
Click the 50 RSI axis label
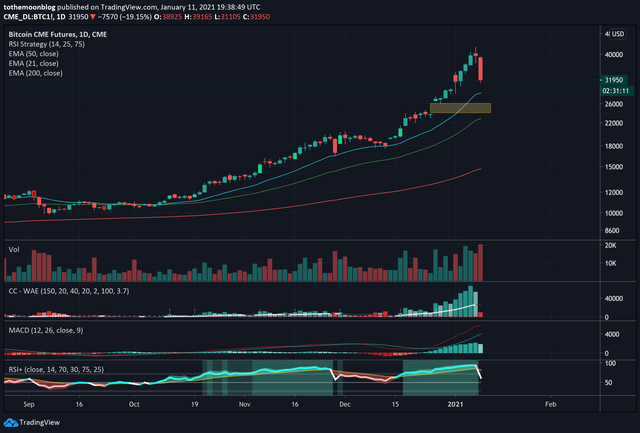tap(609, 383)
